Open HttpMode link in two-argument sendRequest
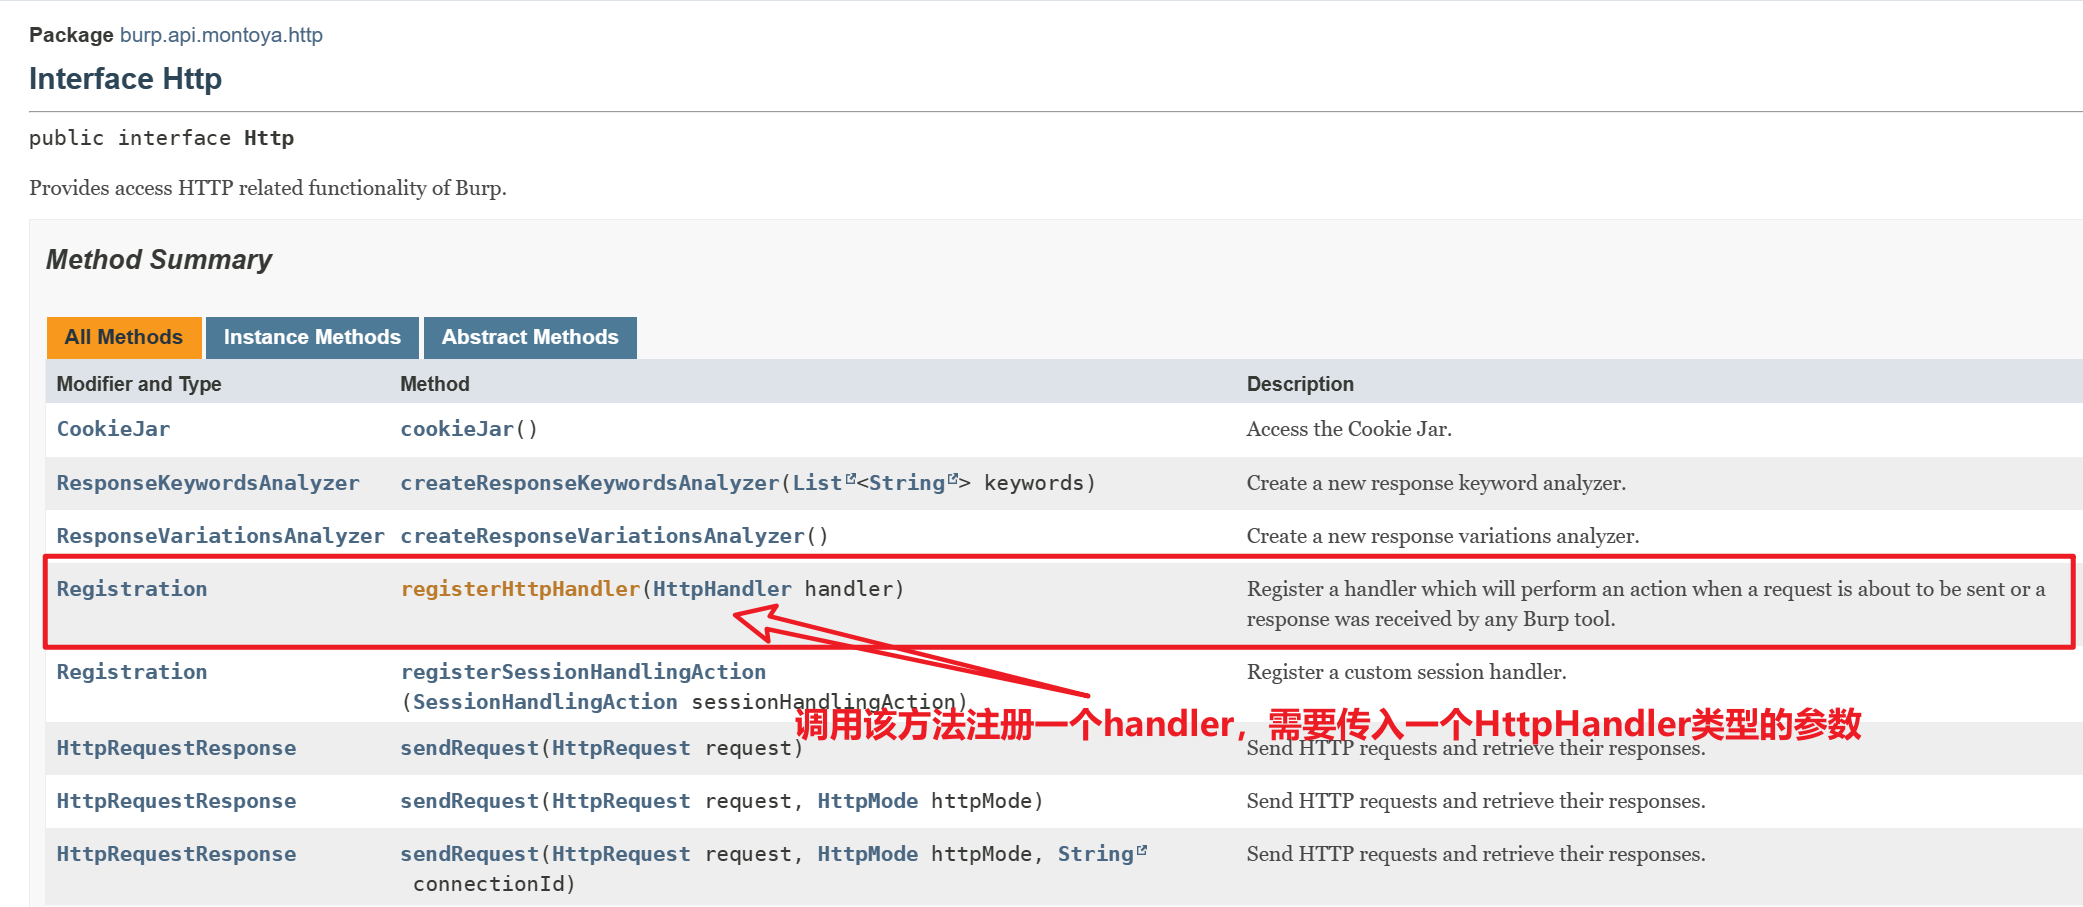Screen dimensions: 2083x907 [x=868, y=801]
